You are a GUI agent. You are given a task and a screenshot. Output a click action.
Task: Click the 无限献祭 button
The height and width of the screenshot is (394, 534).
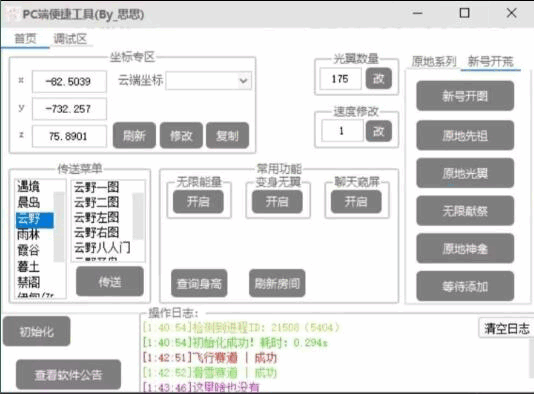pos(465,211)
